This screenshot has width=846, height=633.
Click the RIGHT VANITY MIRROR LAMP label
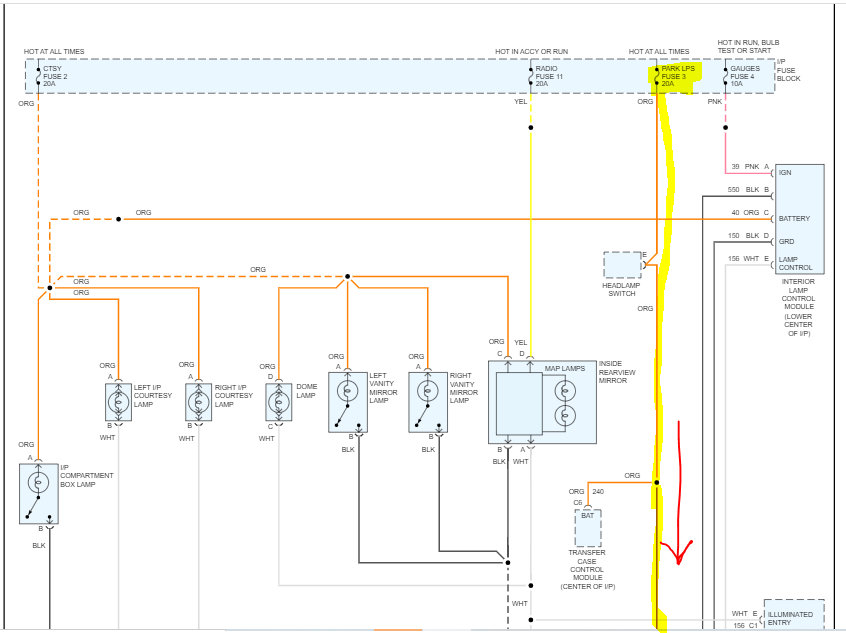463,388
